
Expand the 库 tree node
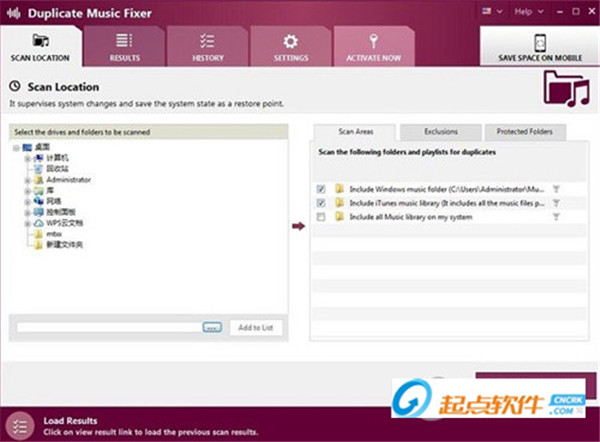pos(28,191)
